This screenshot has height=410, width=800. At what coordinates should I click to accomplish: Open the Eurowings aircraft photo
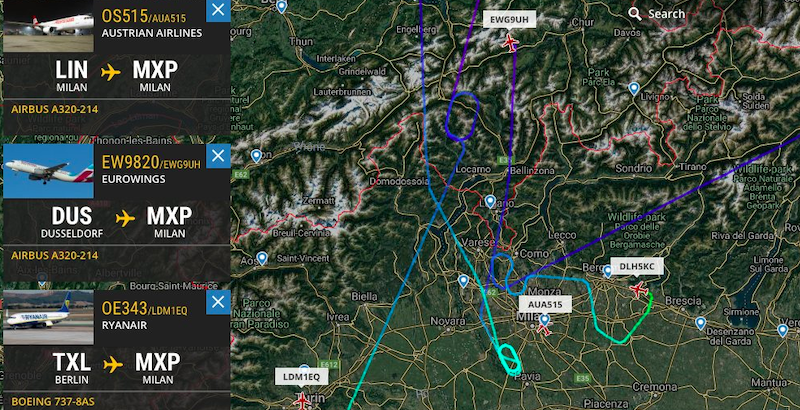48,171
